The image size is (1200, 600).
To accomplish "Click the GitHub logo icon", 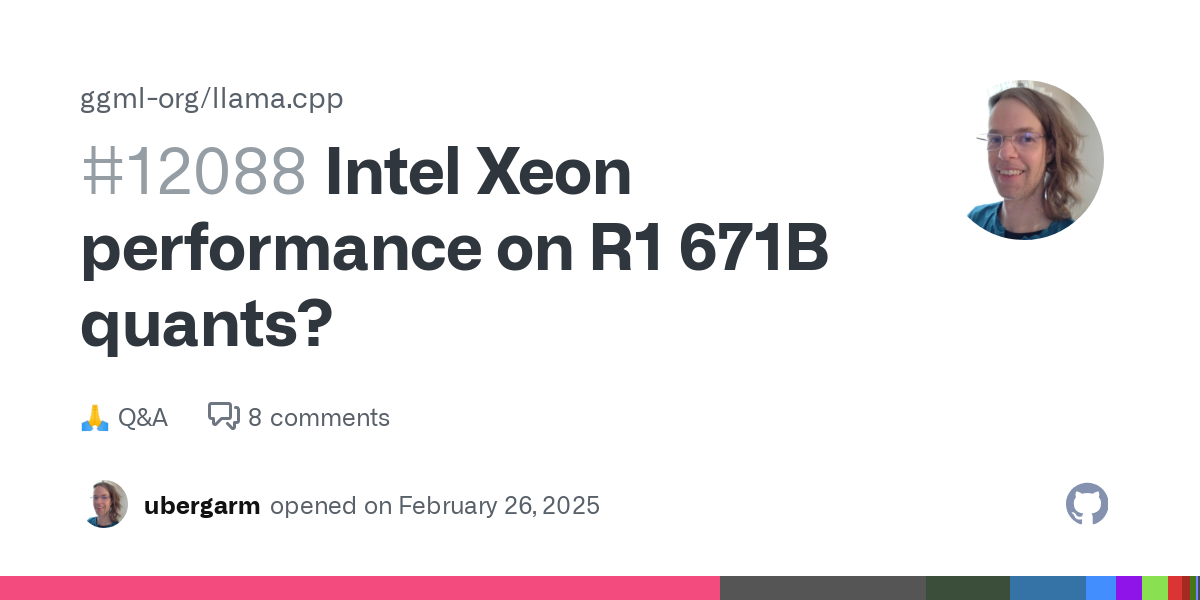I will [x=1087, y=505].
